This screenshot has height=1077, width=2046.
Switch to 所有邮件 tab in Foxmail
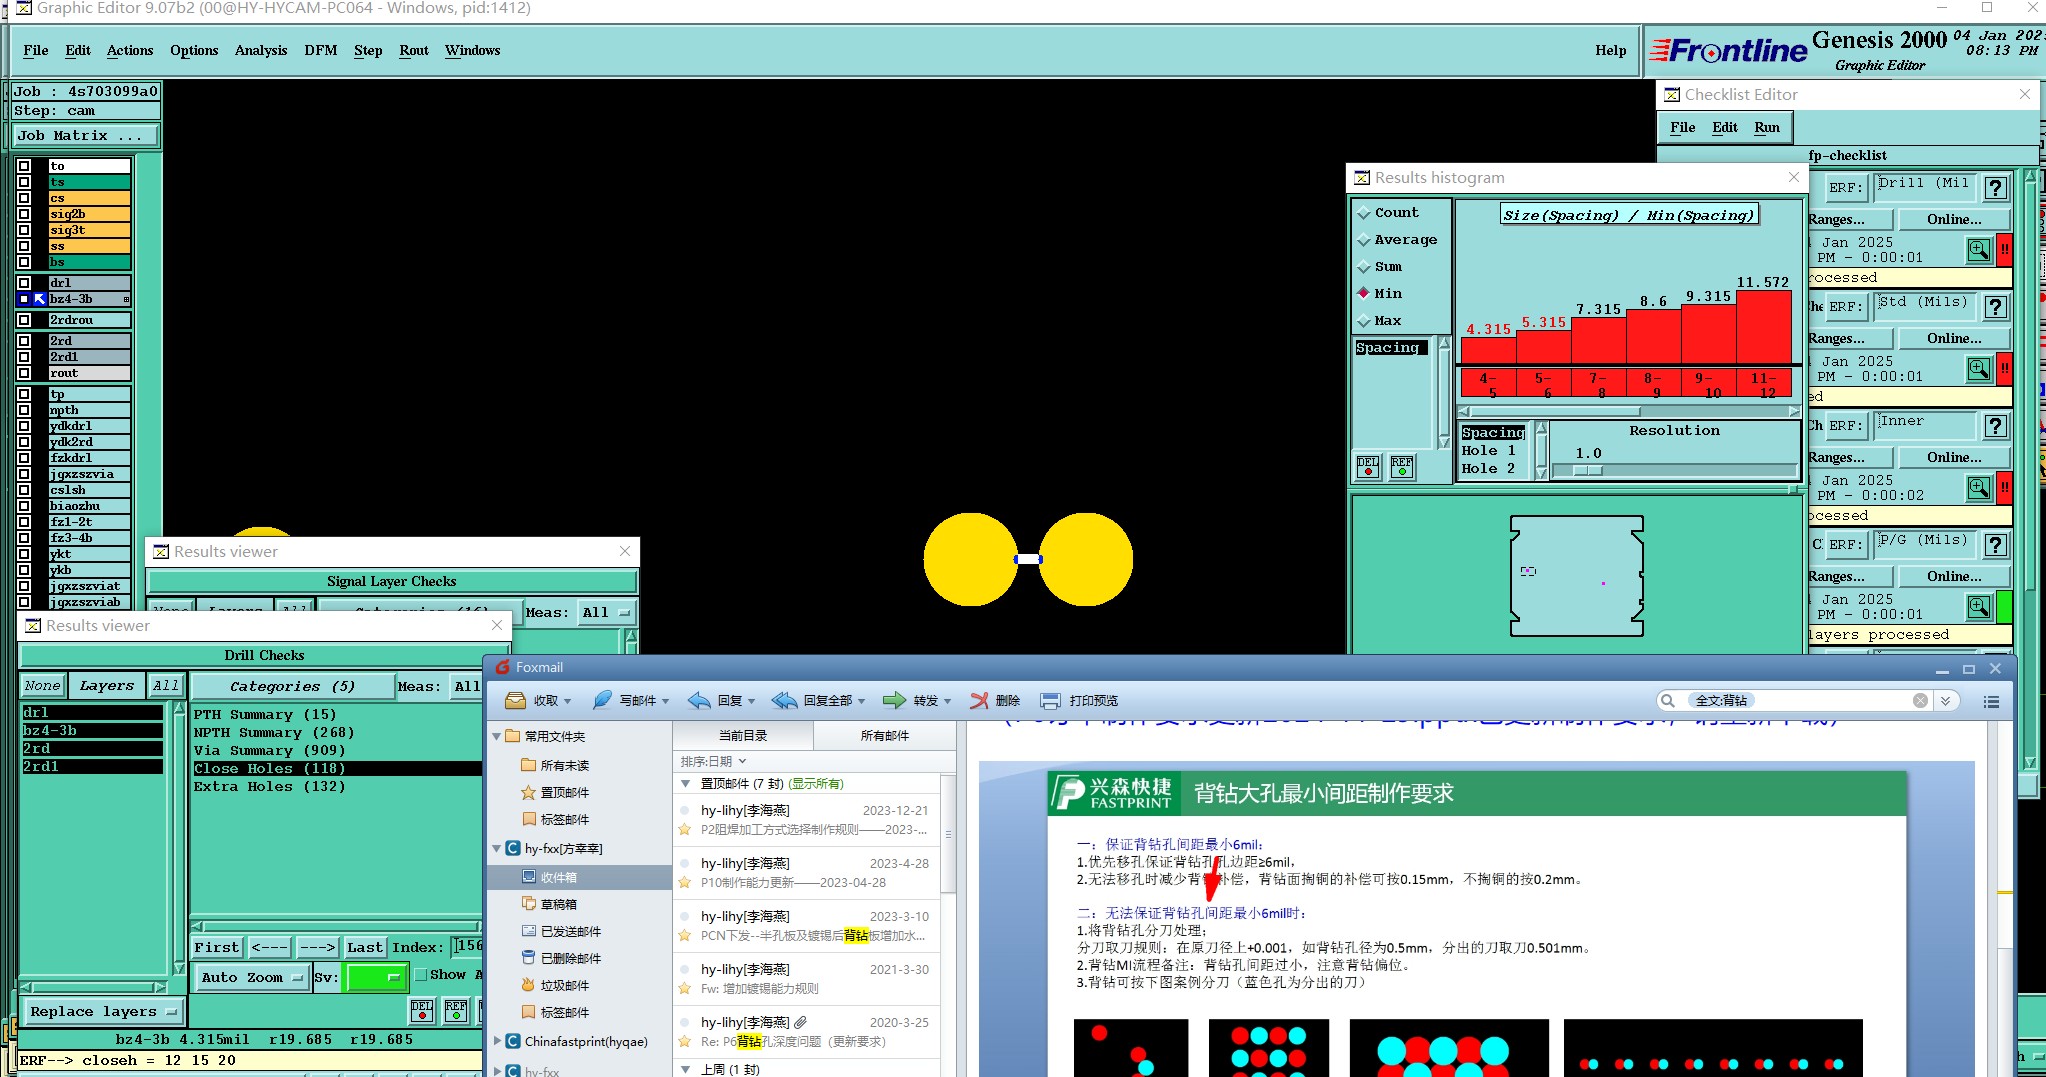point(884,736)
